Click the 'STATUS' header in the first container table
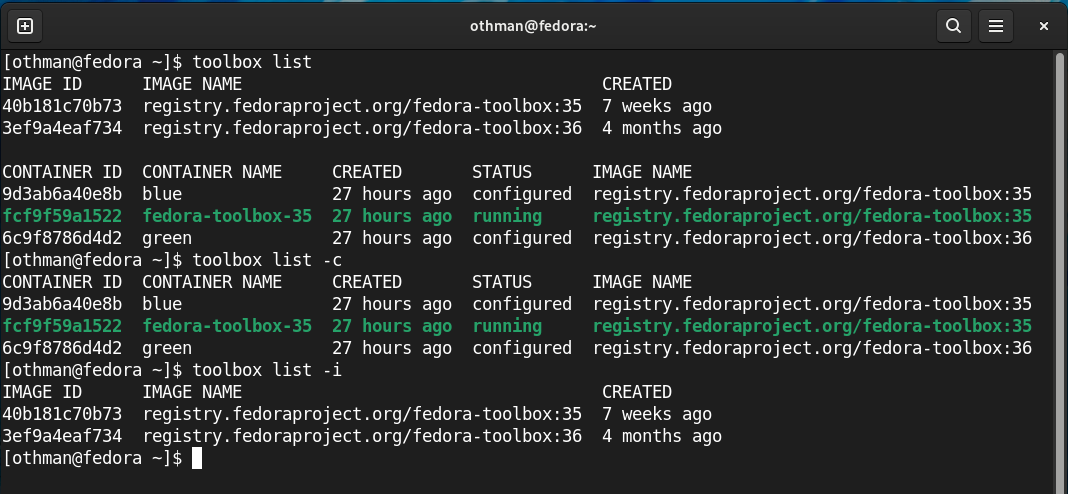1068x494 pixels. pyautogui.click(x=502, y=172)
